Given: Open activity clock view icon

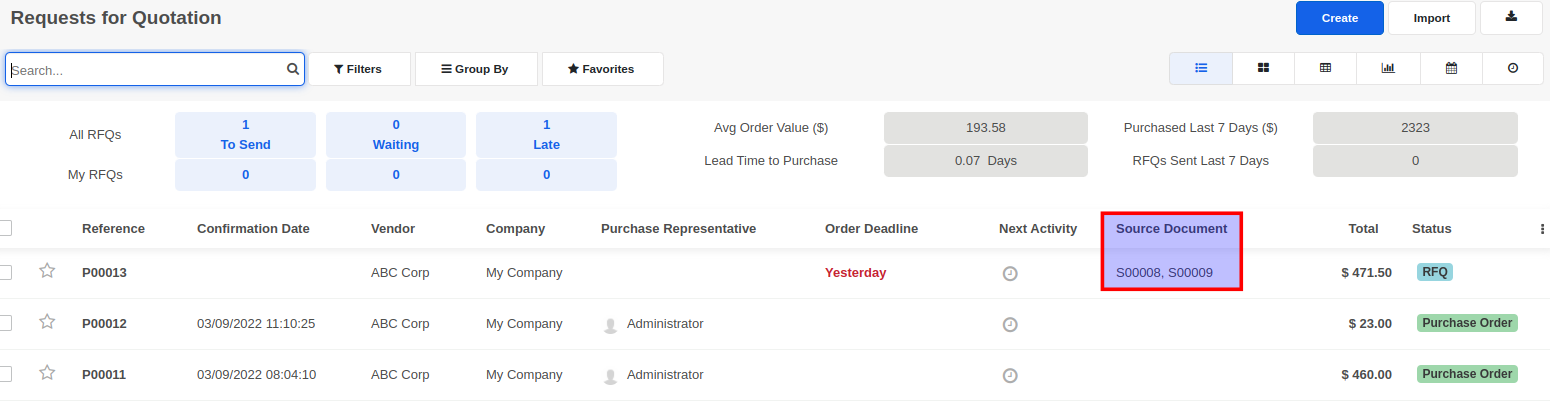Looking at the screenshot, I should 1513,68.
